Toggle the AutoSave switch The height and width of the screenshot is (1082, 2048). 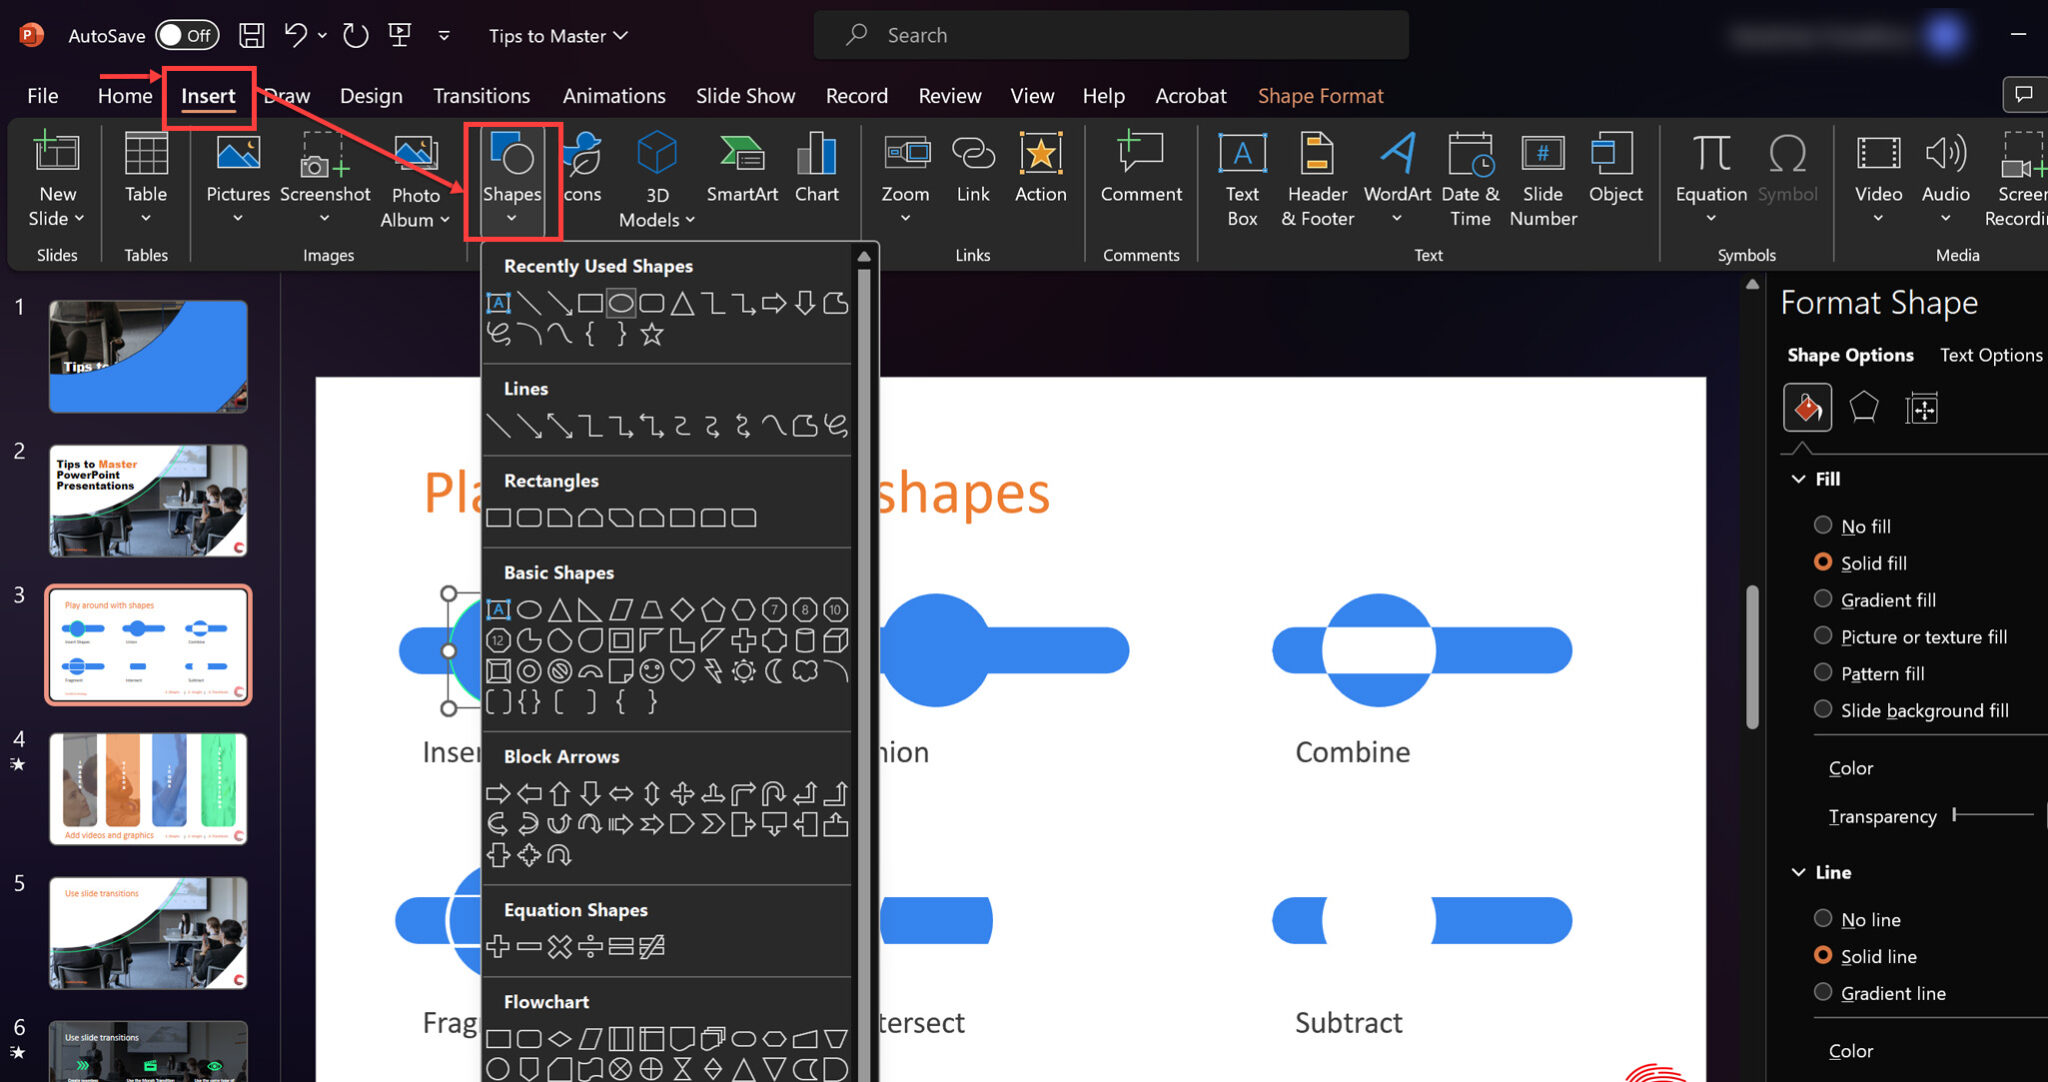pyautogui.click(x=187, y=35)
